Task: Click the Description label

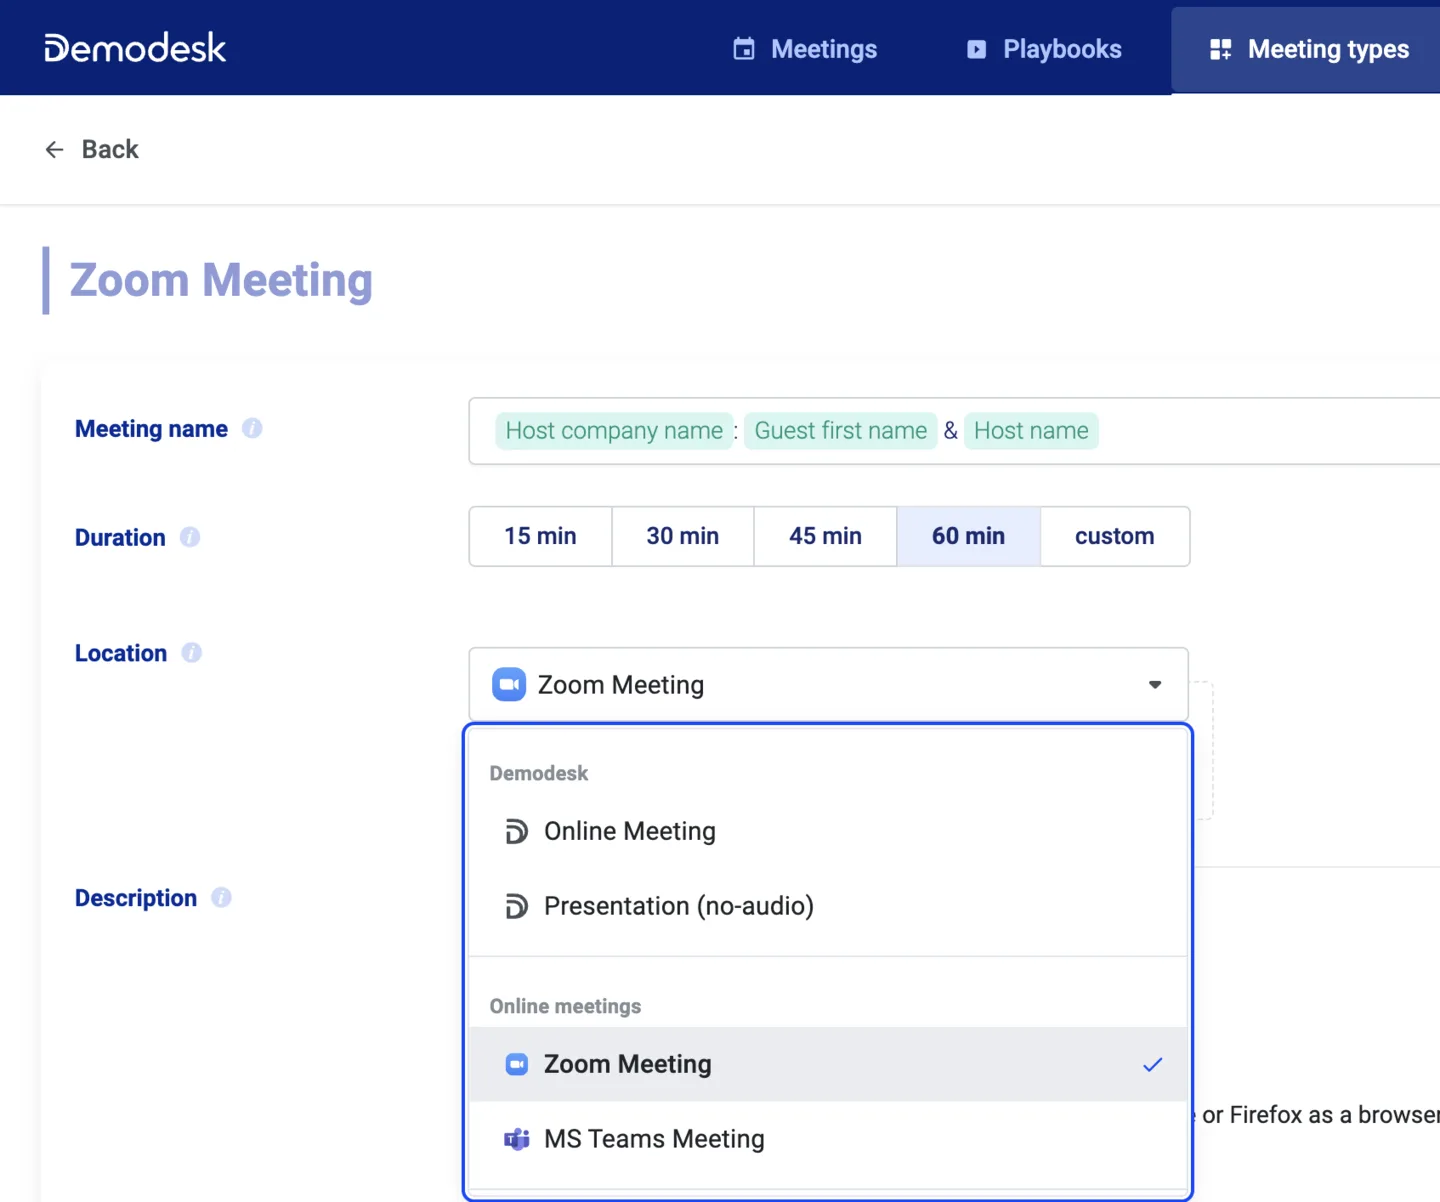Action: point(136,898)
